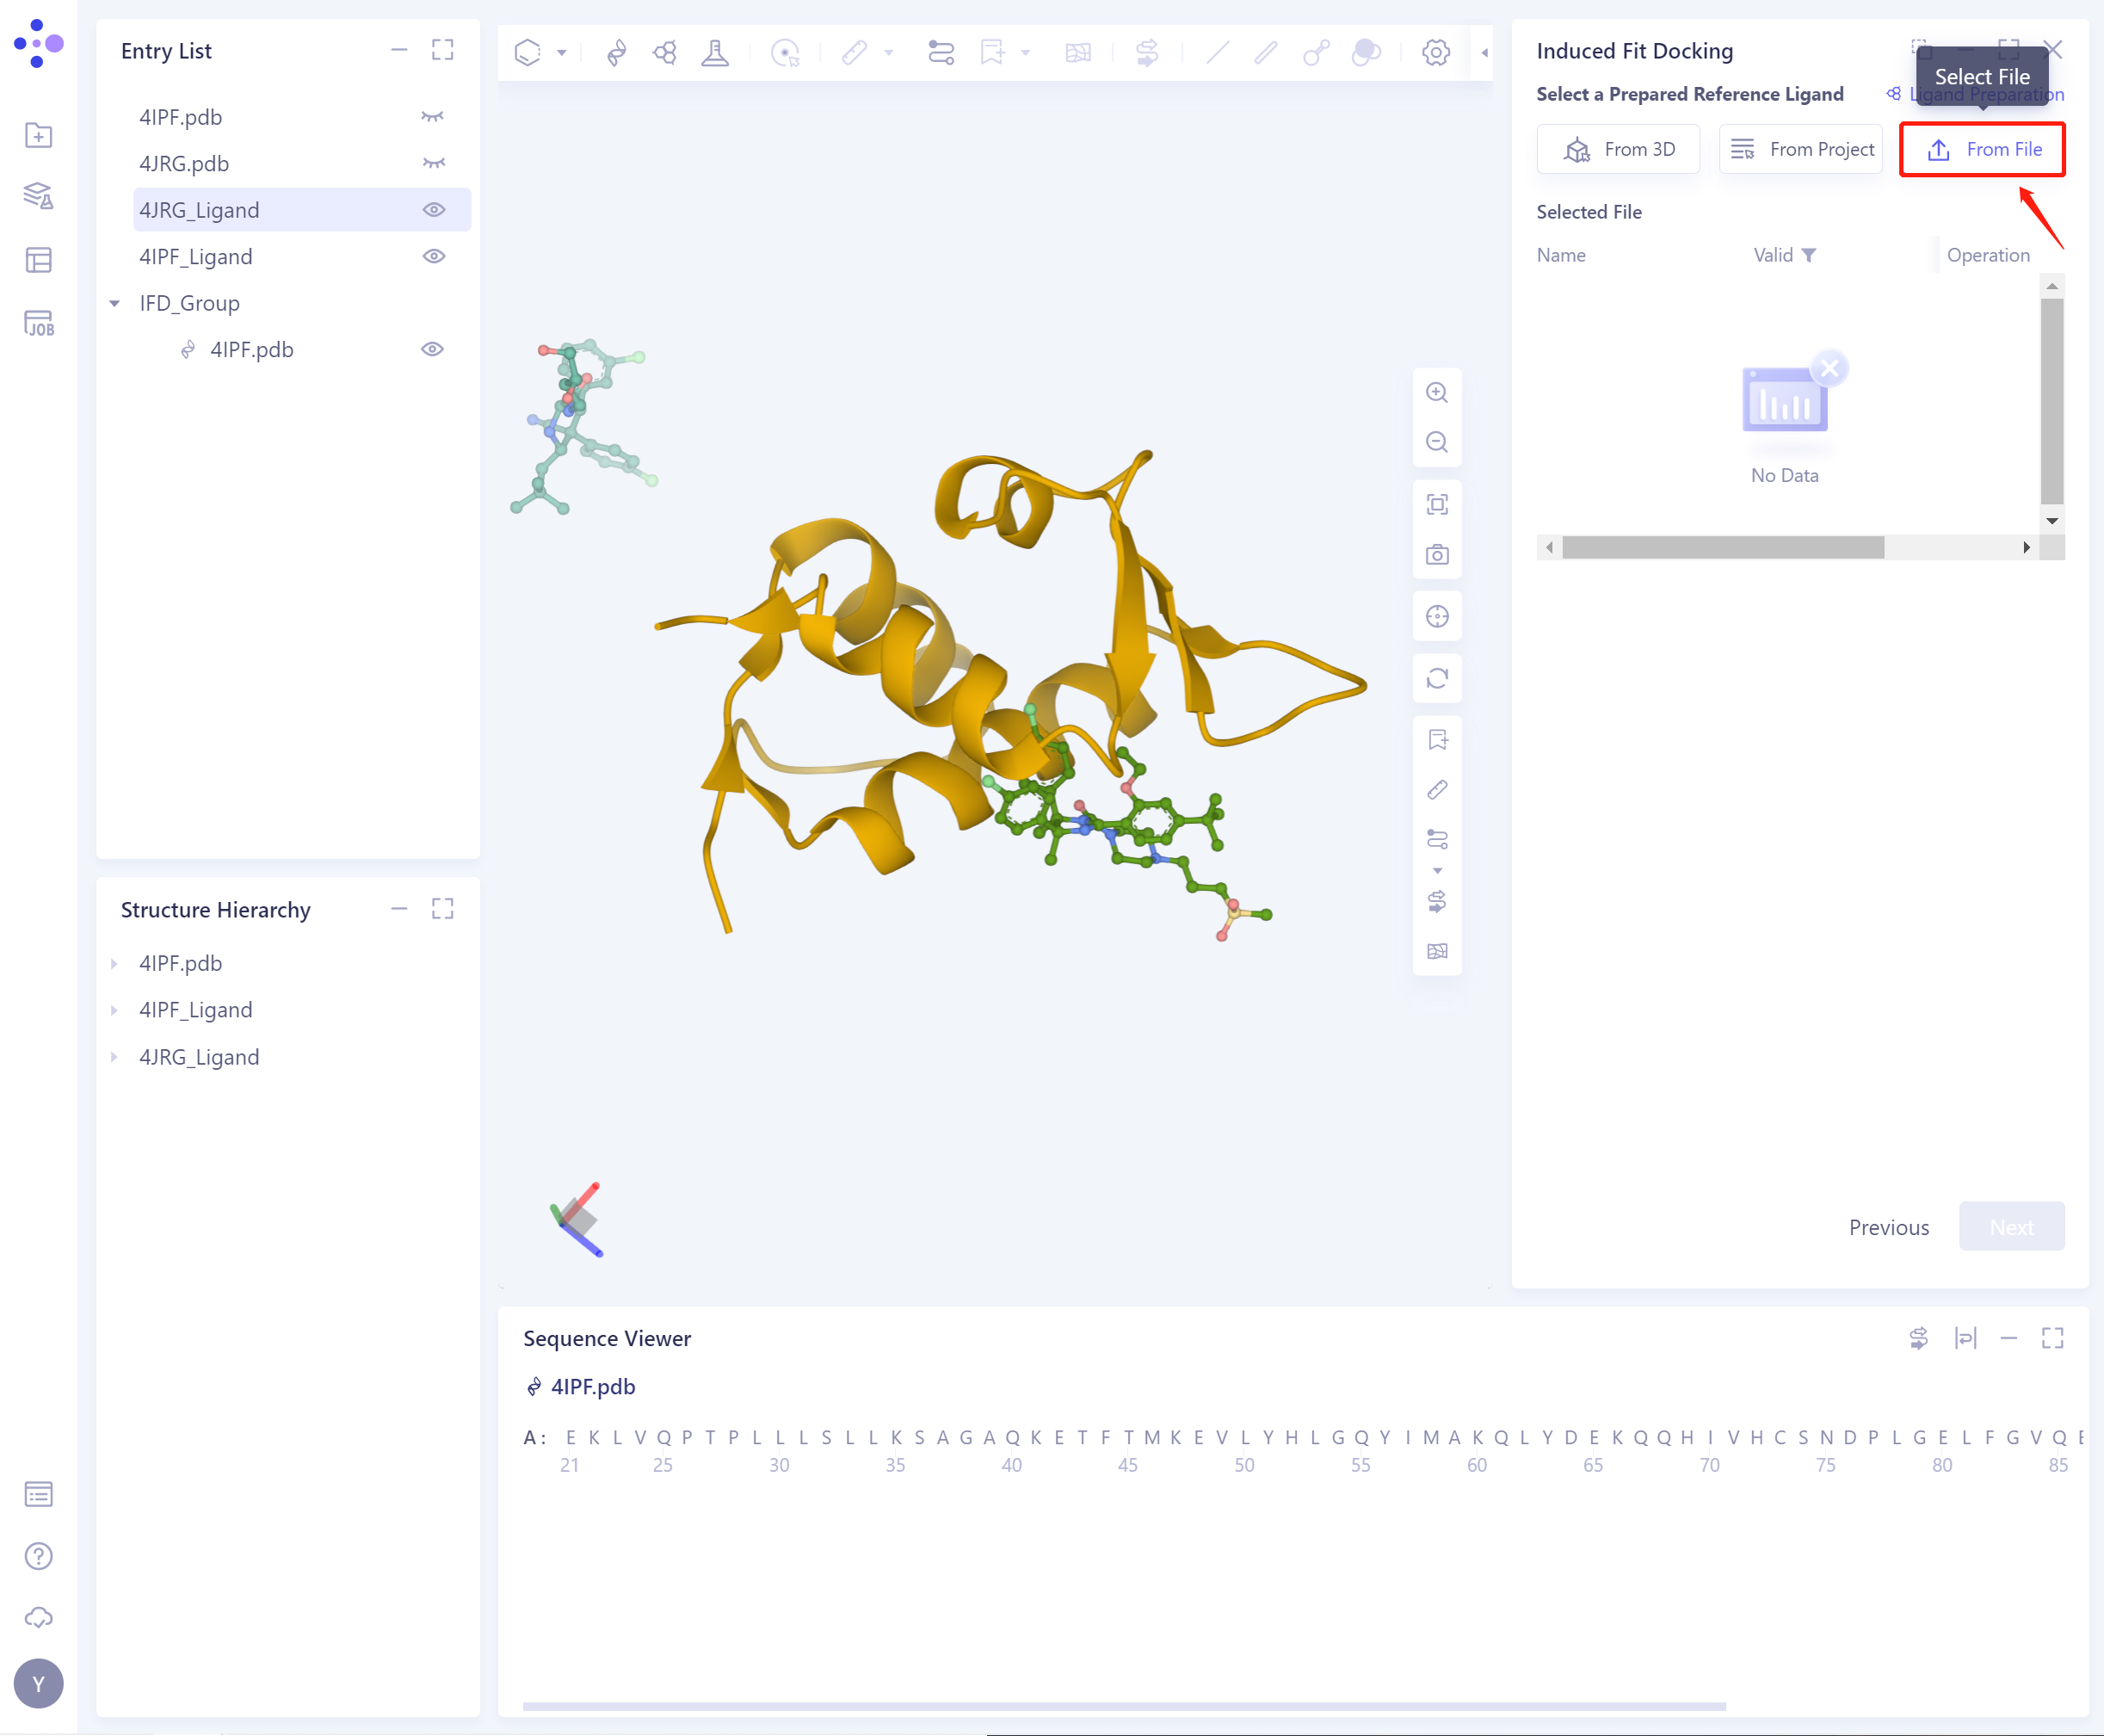Show the hidden 4JRG.pdb entry
Image resolution: width=2104 pixels, height=1736 pixels.
(433, 163)
